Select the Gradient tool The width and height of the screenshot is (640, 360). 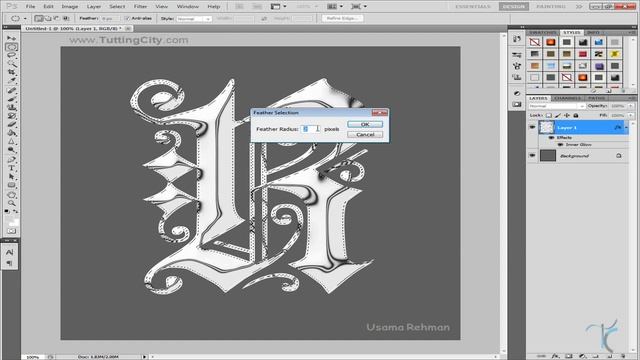(11, 133)
